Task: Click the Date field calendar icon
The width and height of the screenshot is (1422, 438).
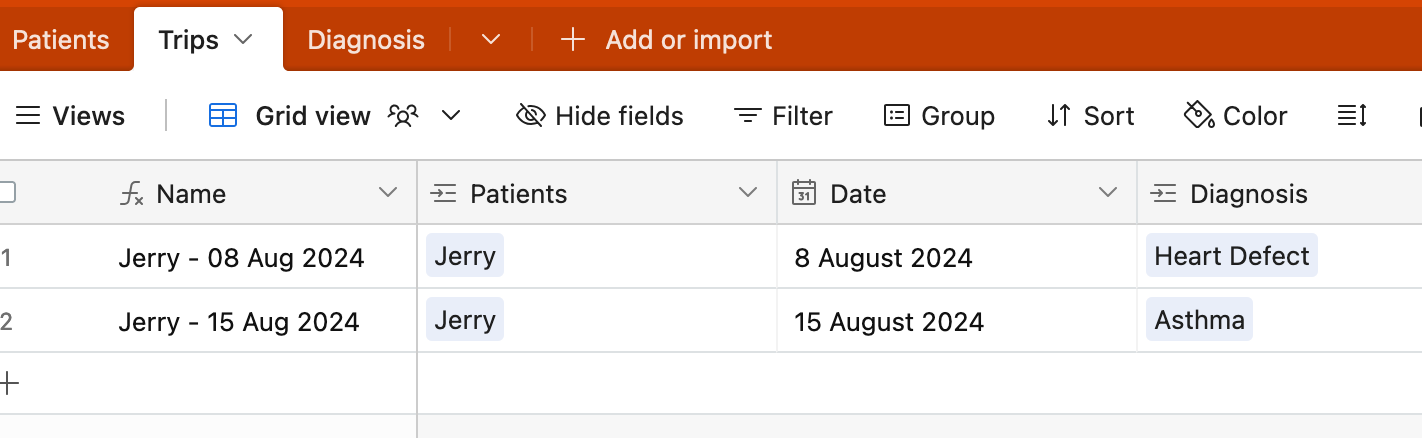Action: (803, 193)
